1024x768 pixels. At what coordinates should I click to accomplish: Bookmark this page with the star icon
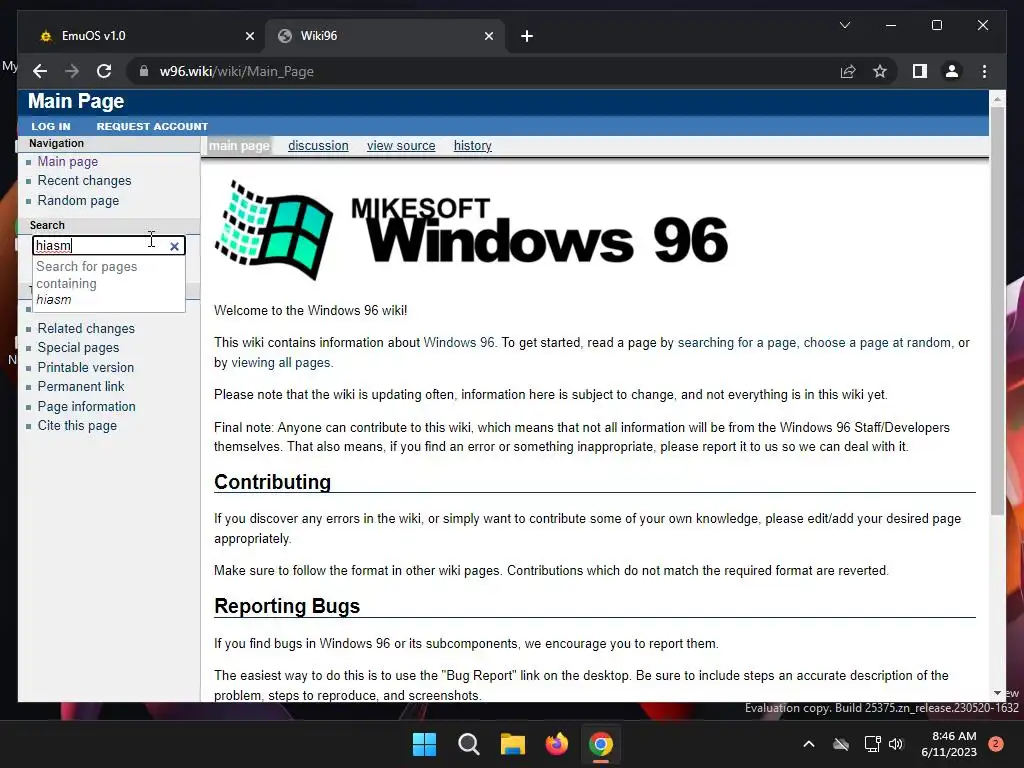click(880, 71)
